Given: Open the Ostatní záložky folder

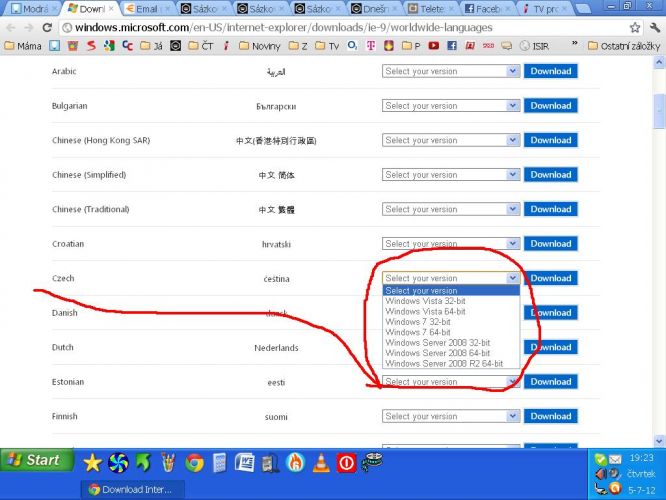Looking at the screenshot, I should tap(624, 45).
